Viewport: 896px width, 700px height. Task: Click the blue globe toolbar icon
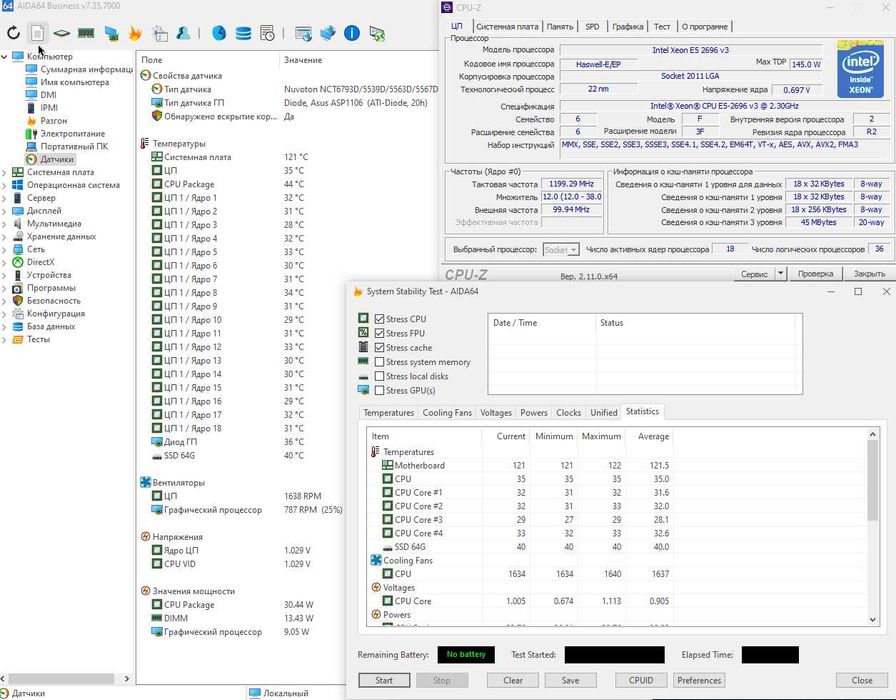[x=219, y=34]
